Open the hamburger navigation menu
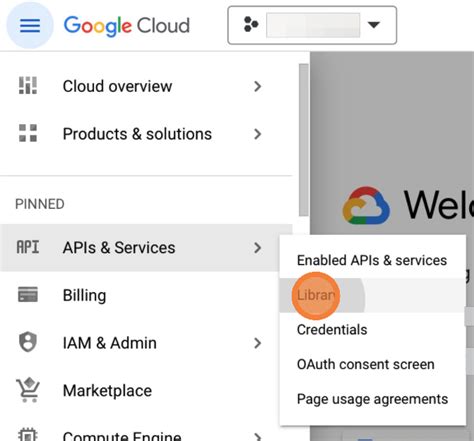Screen dimensions: 474x441 pos(30,26)
